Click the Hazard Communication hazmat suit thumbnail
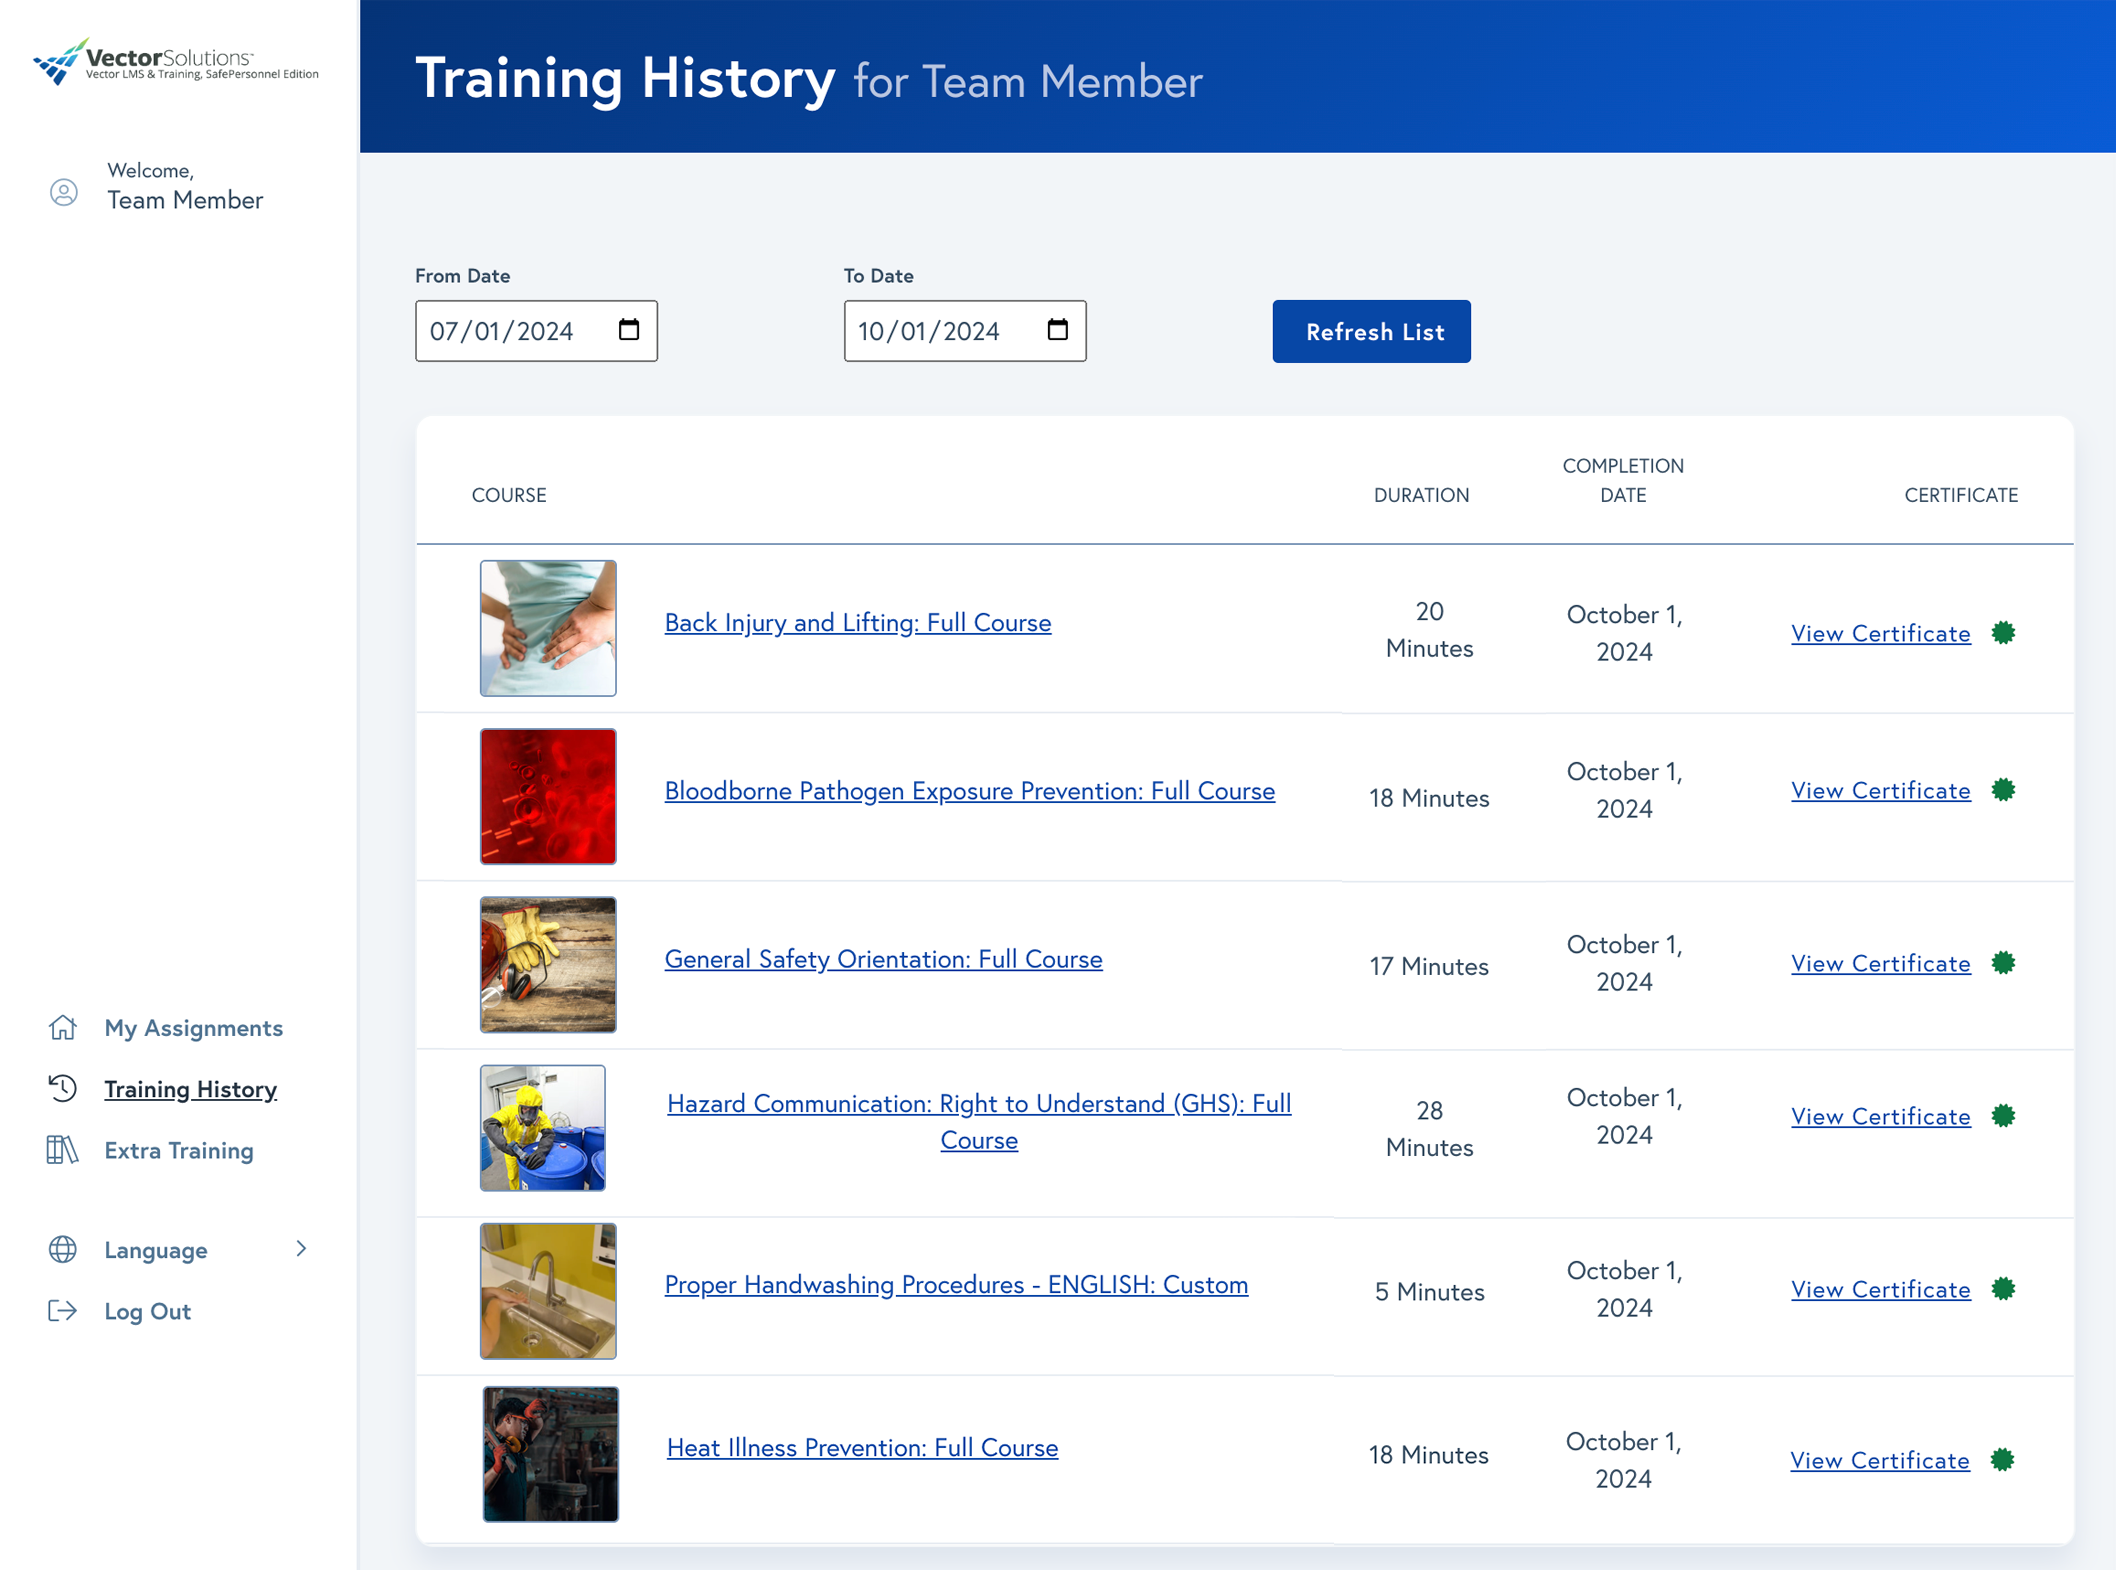This screenshot has width=2116, height=1570. (543, 1128)
